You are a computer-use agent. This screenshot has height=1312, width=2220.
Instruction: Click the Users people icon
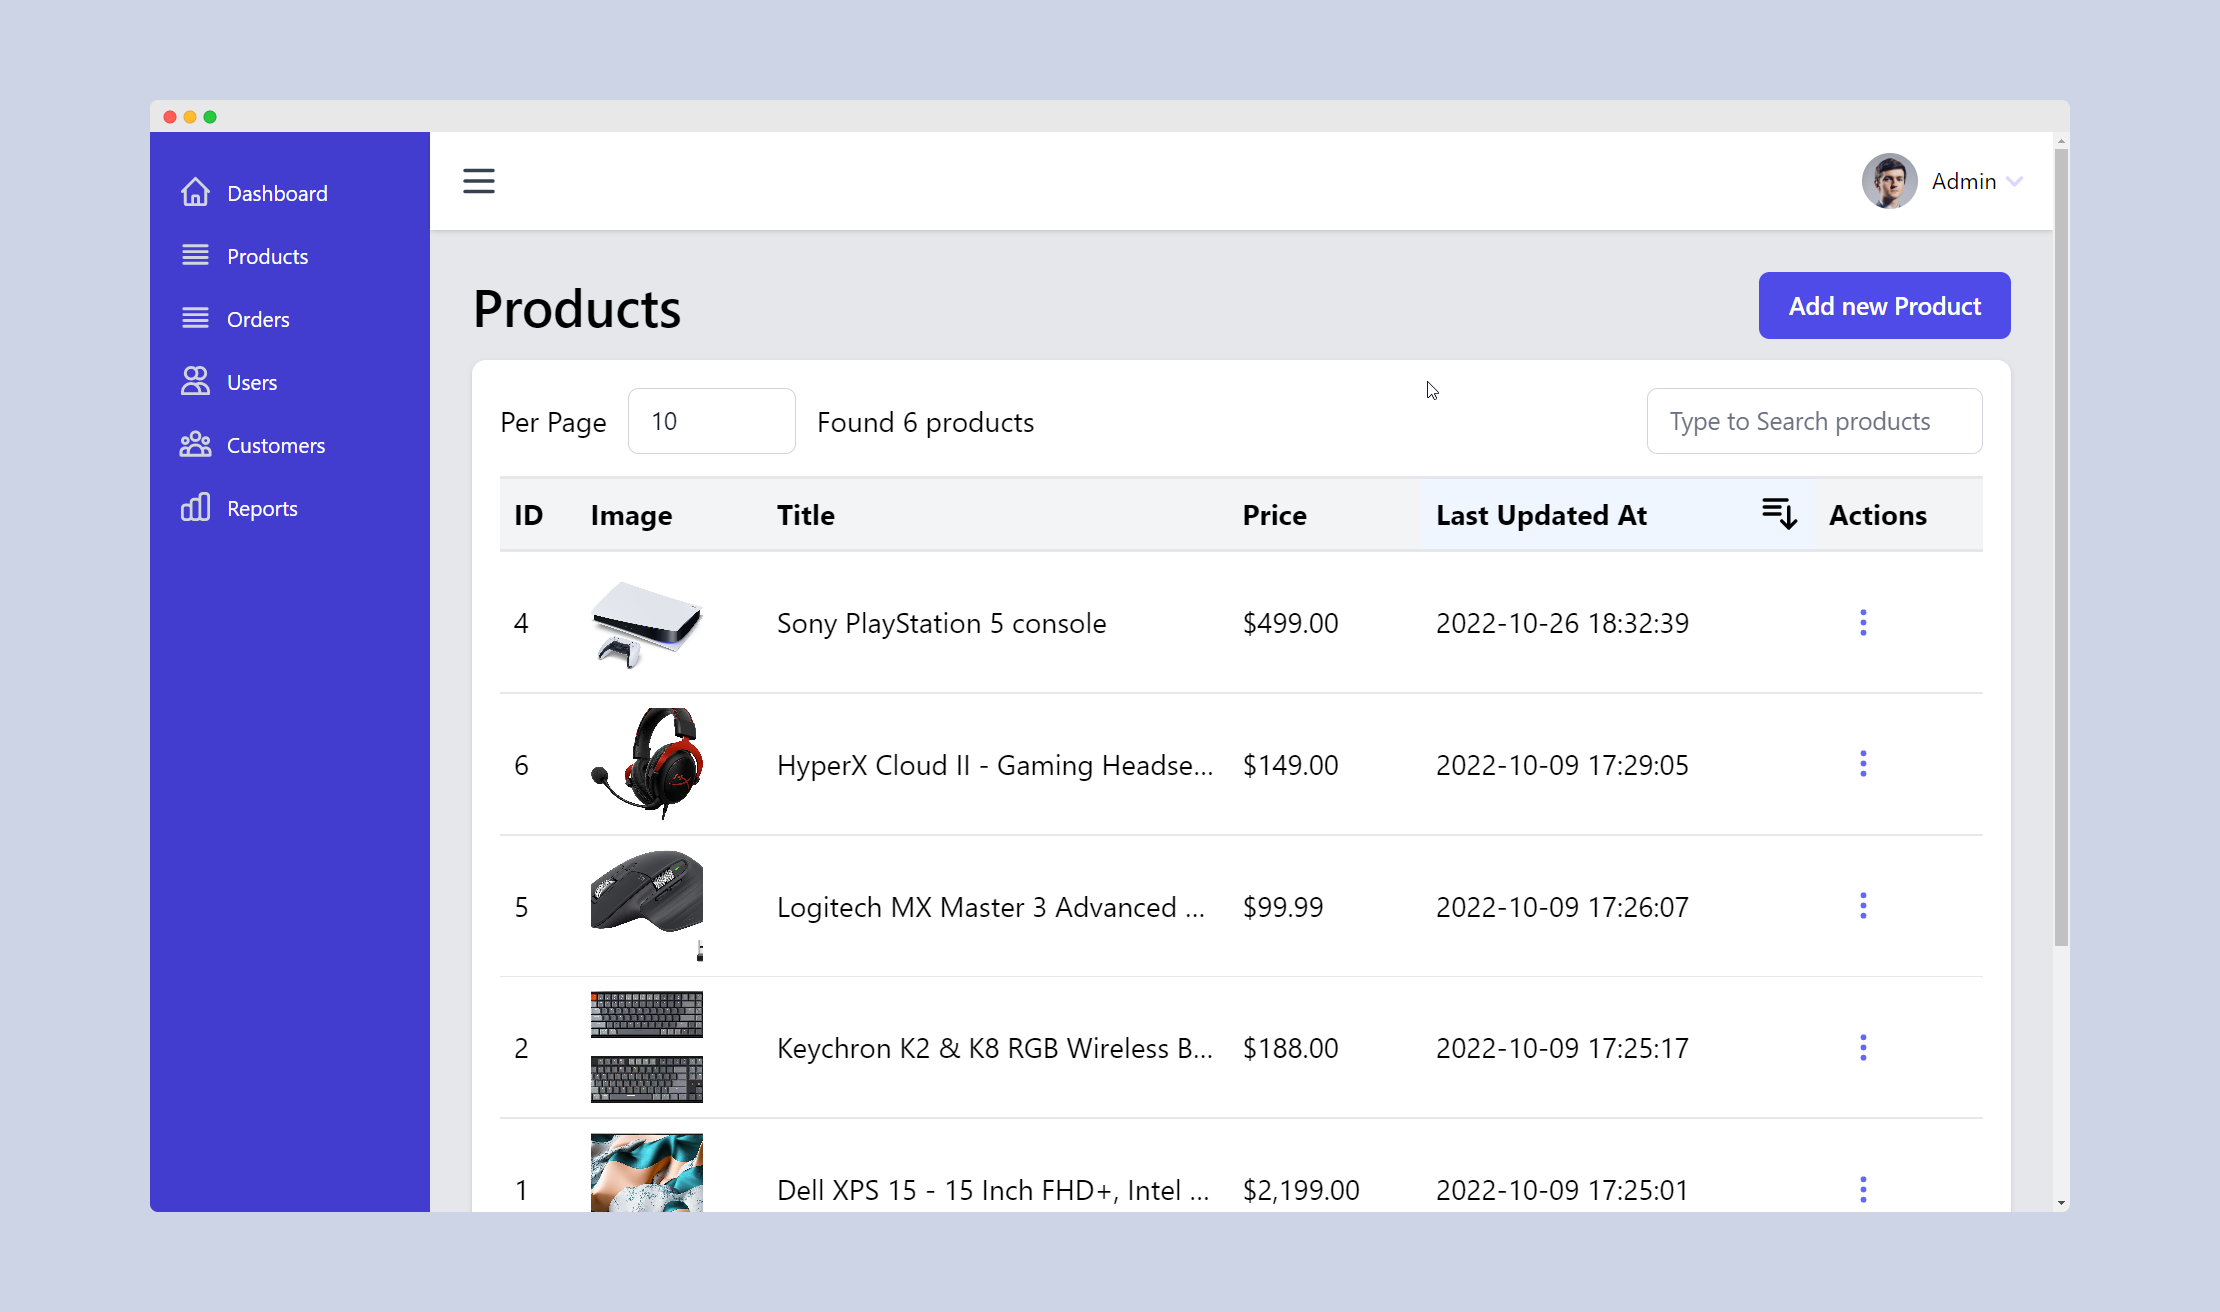point(195,381)
